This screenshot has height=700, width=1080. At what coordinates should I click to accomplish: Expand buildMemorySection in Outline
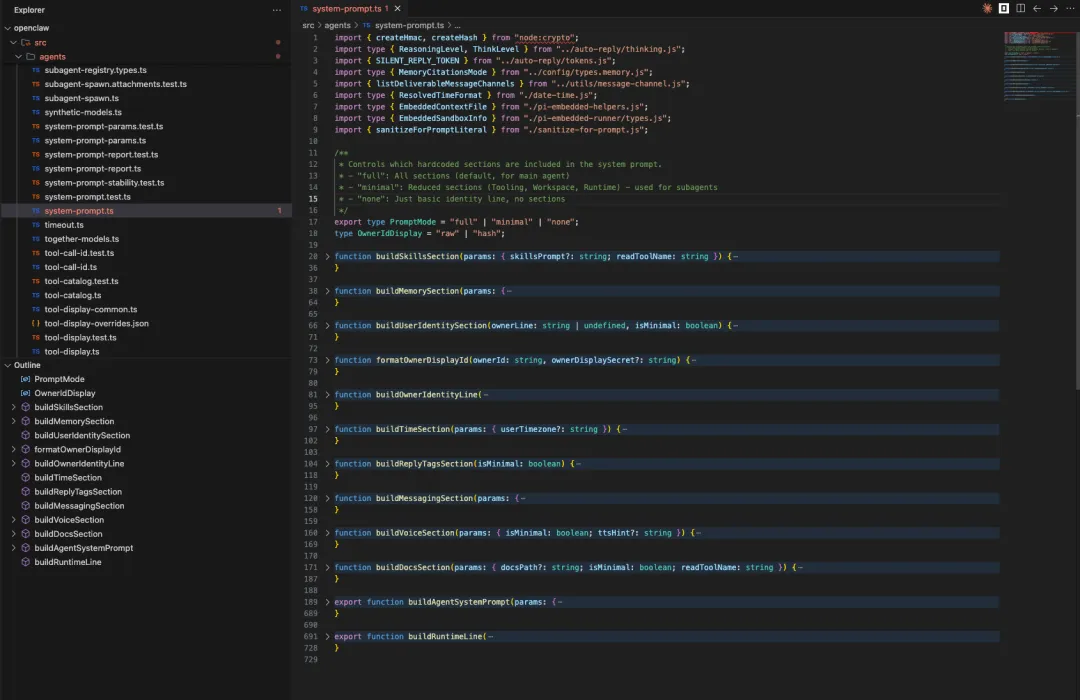(13, 421)
